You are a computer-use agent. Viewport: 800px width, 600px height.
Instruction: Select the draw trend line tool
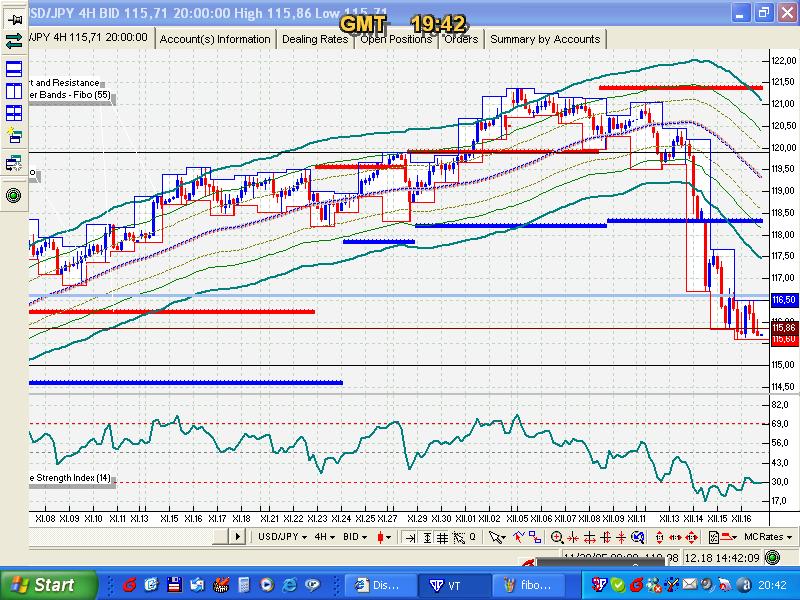coord(518,537)
